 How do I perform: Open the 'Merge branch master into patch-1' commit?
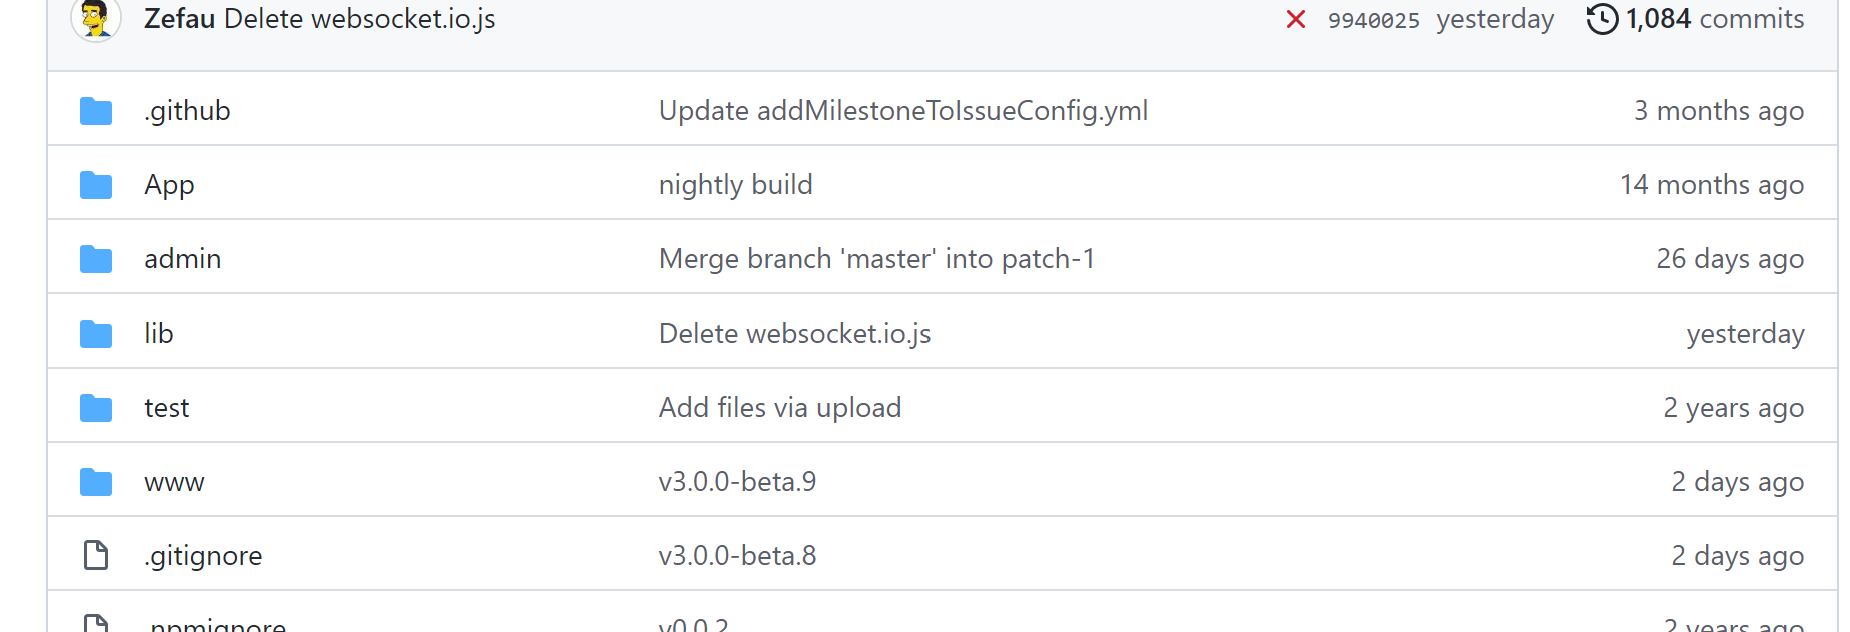click(x=876, y=258)
